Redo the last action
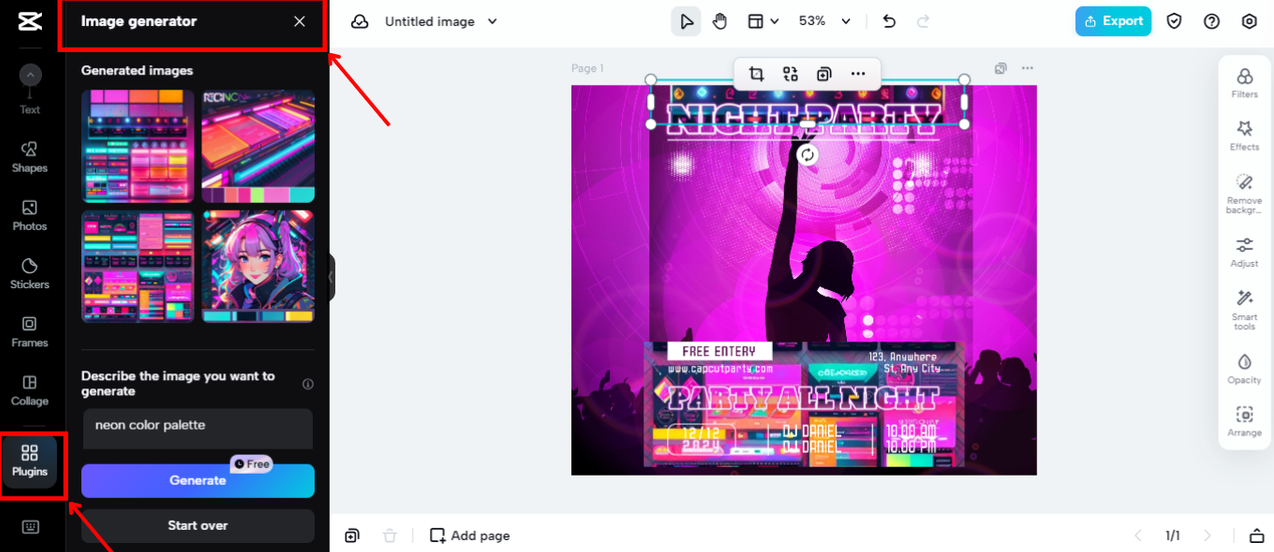Image resolution: width=1274 pixels, height=552 pixels. 923,21
